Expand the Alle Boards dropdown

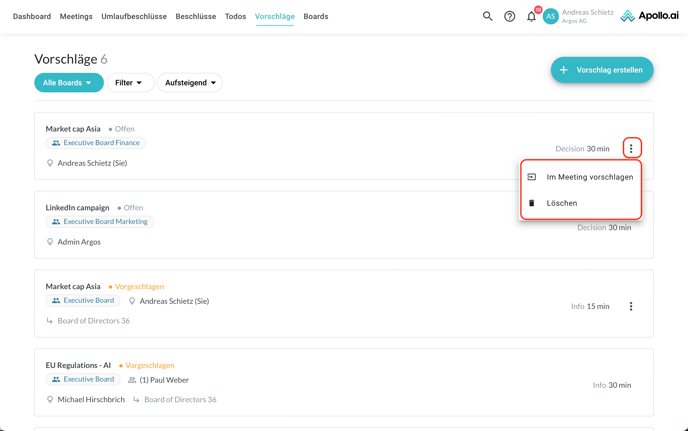tap(69, 83)
